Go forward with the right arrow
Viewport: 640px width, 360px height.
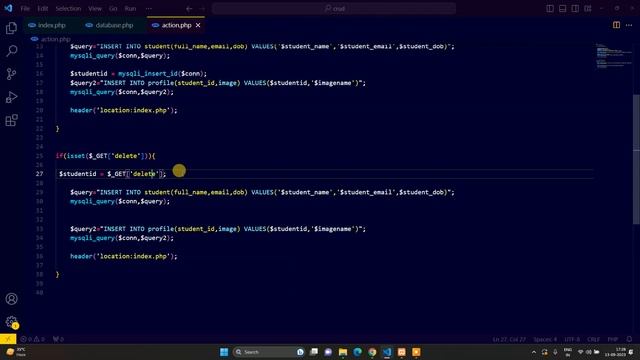pos(202,8)
